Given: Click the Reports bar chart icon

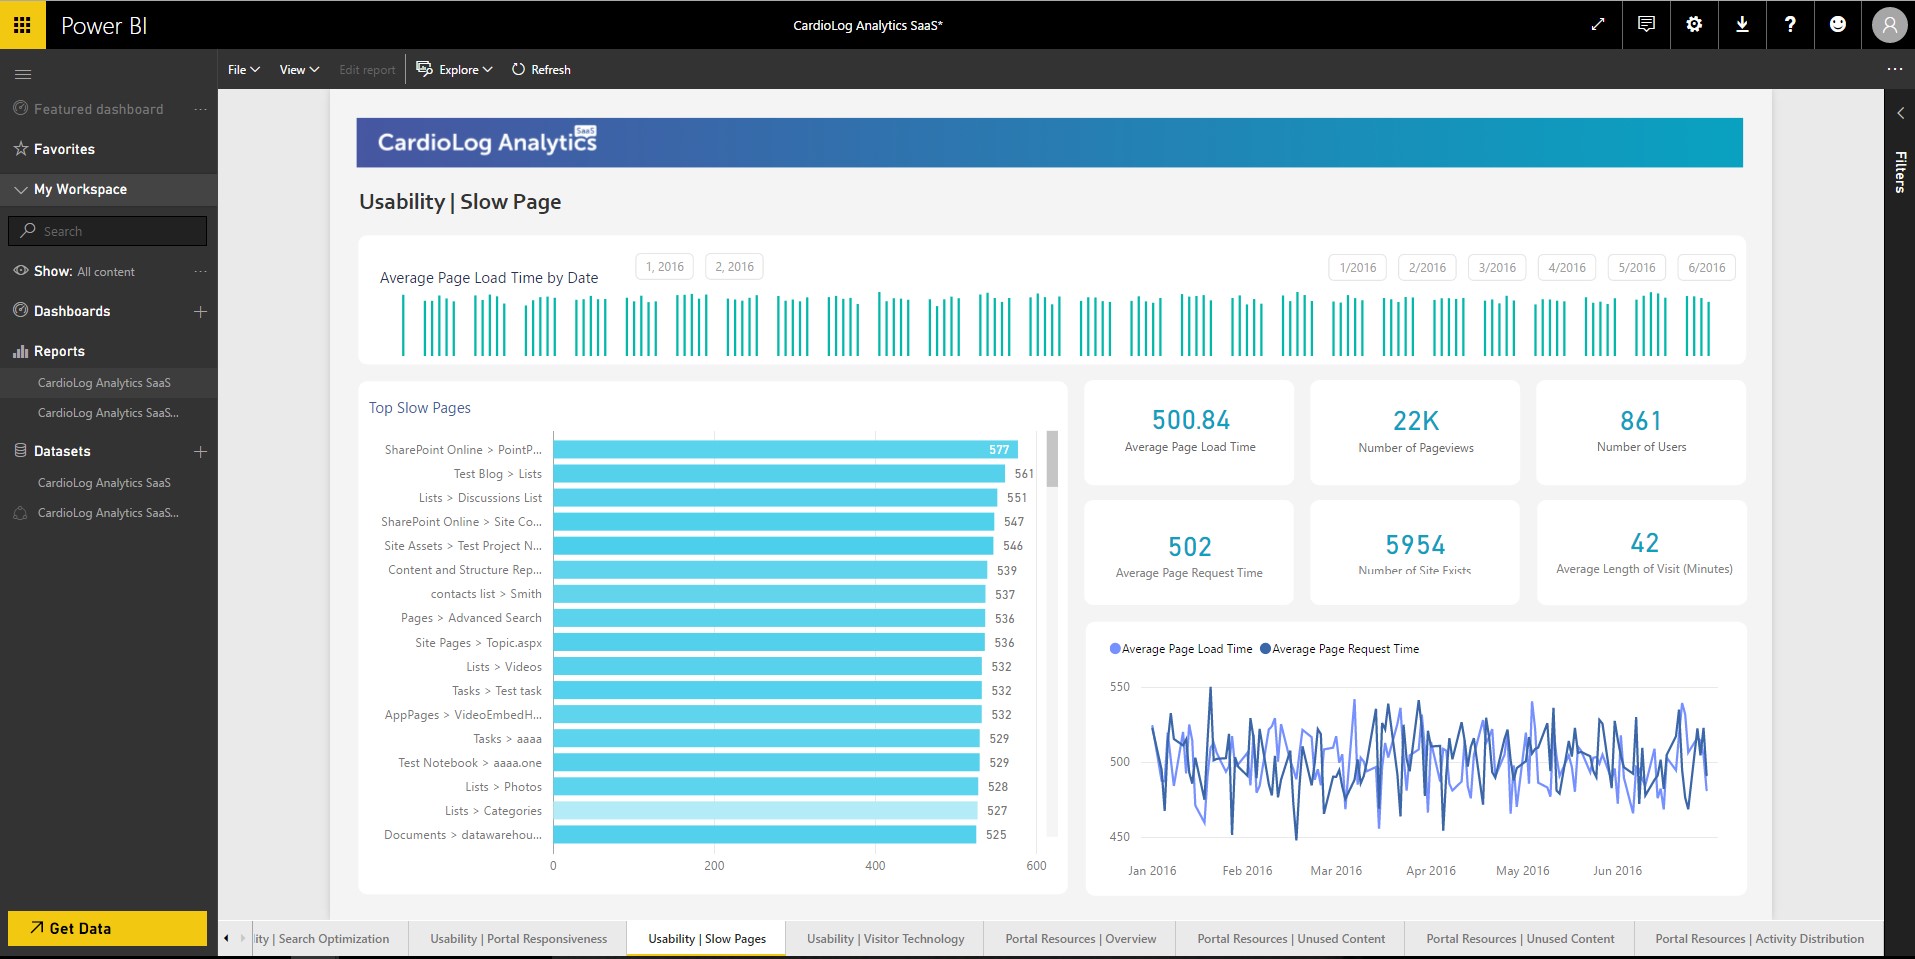Looking at the screenshot, I should coord(20,351).
